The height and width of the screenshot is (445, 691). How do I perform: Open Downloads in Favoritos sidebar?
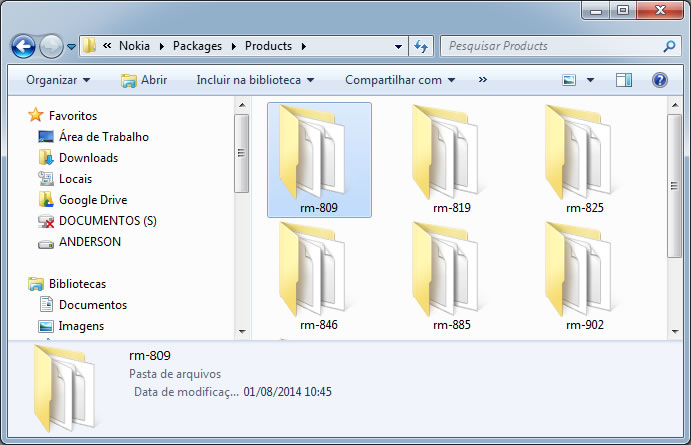(88, 158)
